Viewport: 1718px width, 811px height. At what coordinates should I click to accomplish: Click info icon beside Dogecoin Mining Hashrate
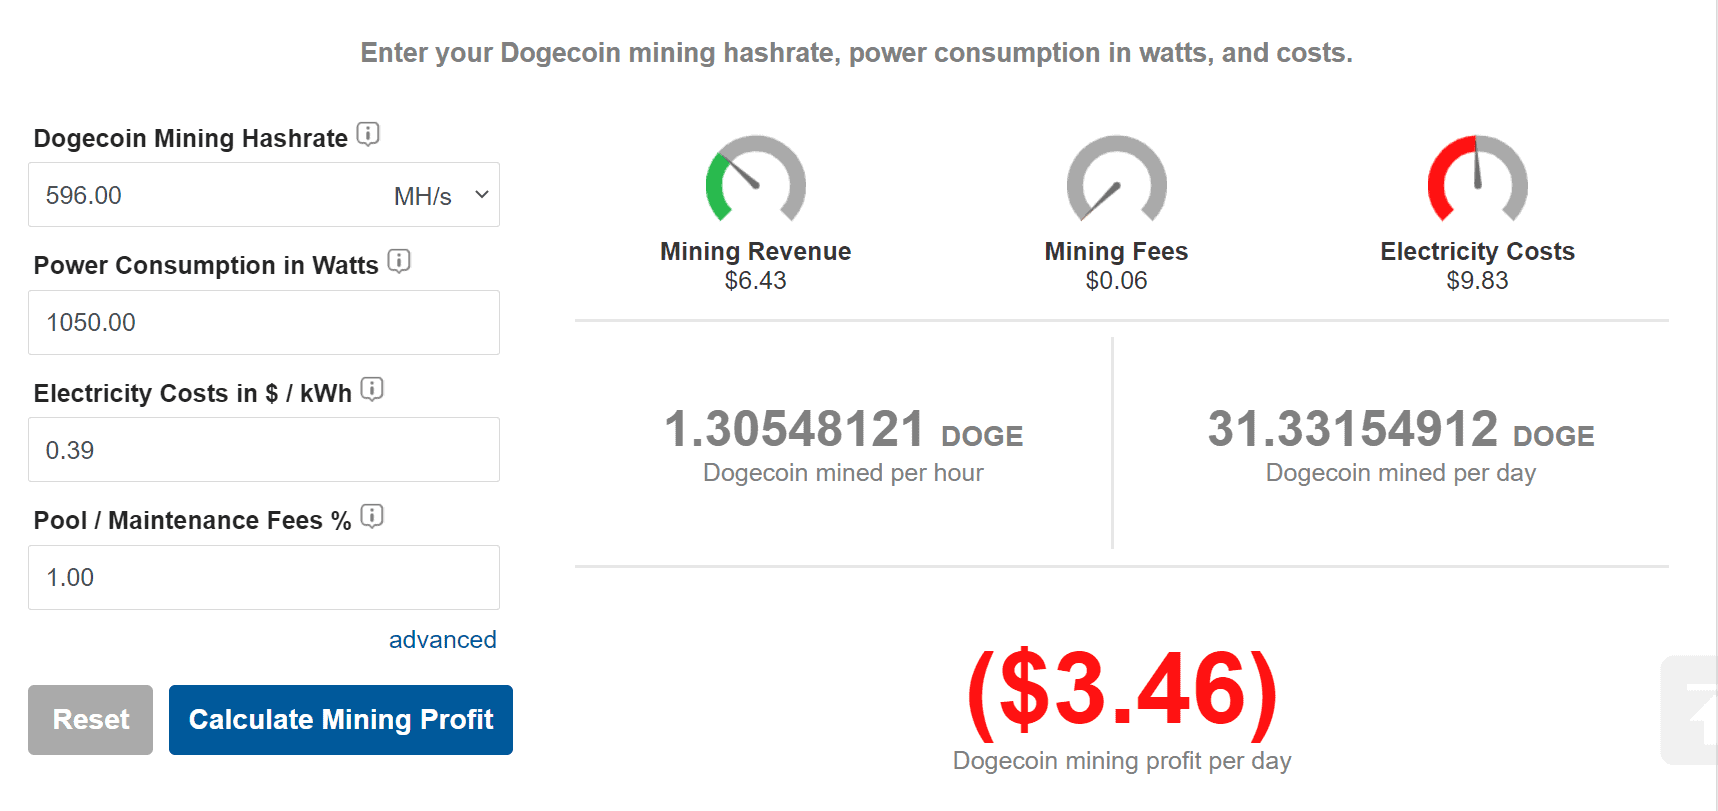[x=368, y=134]
